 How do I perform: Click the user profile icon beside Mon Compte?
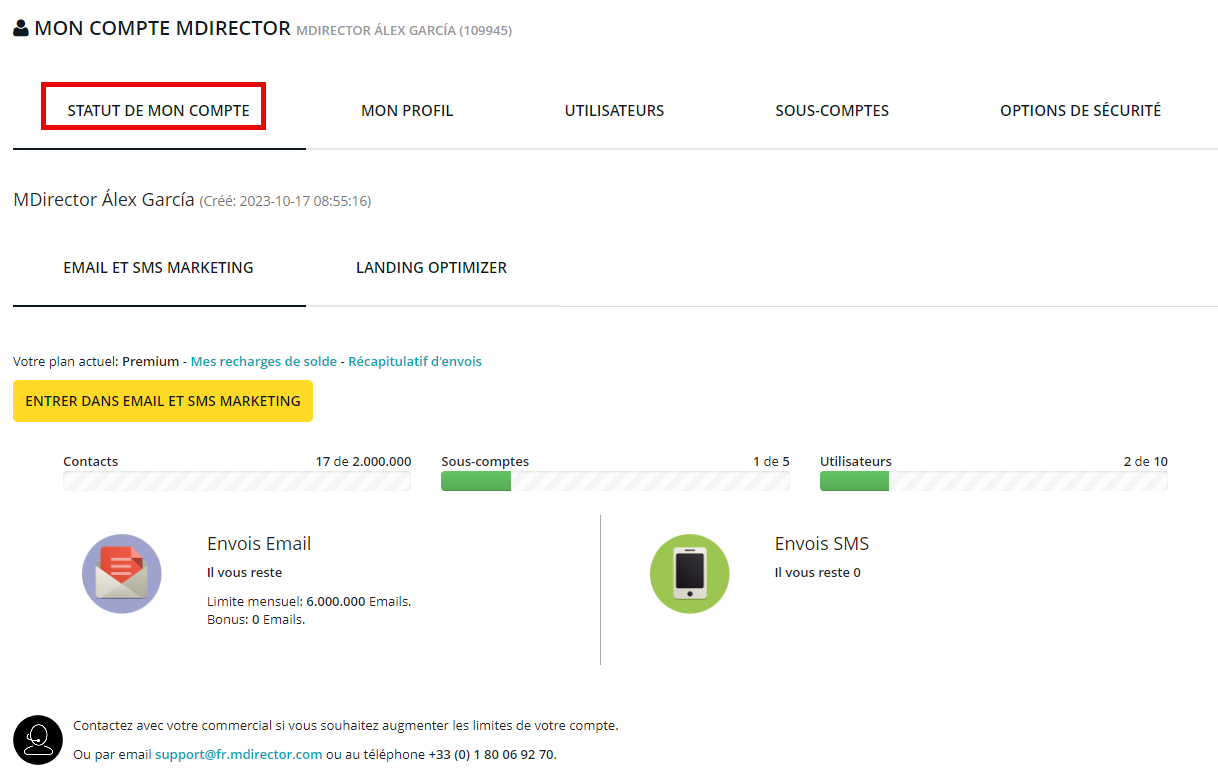pos(21,29)
